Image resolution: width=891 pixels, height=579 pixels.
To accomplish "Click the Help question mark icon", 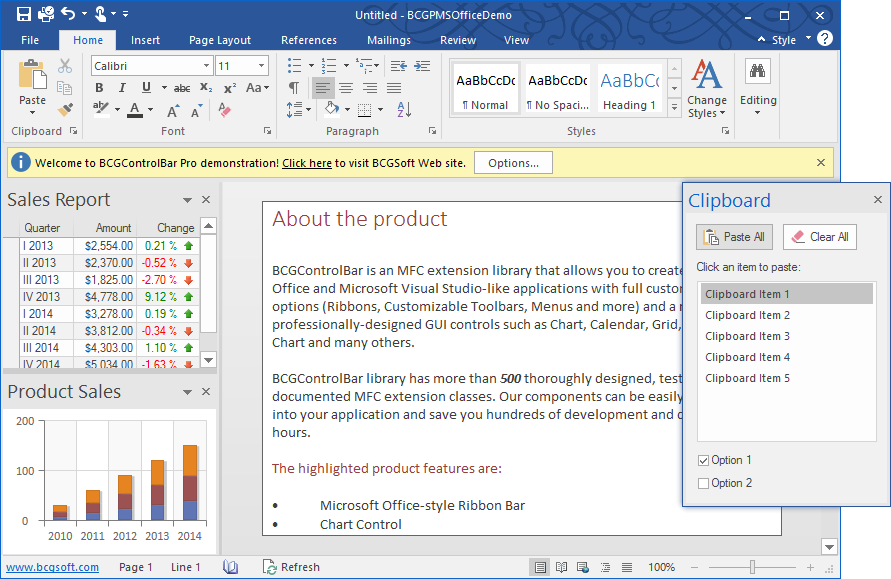I will tap(825, 39).
